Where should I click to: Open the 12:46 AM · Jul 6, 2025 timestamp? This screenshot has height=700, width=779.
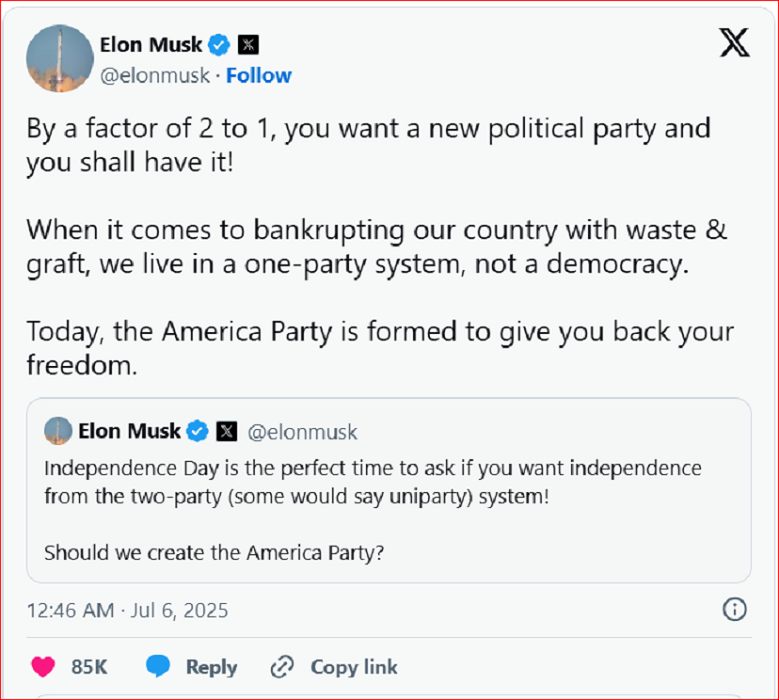[127, 609]
